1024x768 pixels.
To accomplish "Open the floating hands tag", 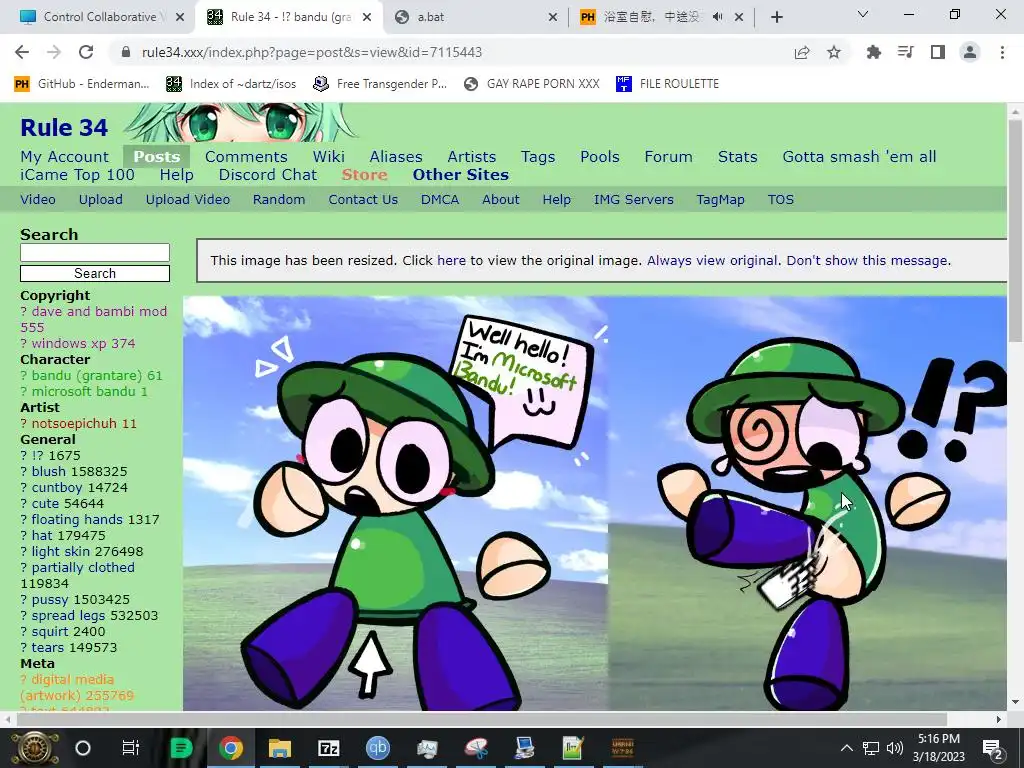I will tap(77, 520).
